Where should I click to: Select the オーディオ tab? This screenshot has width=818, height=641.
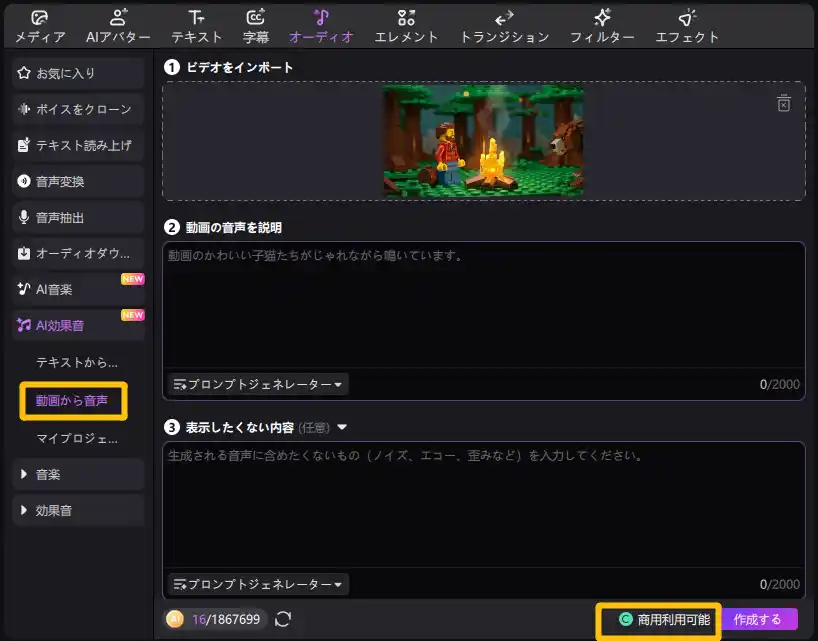pos(321,27)
